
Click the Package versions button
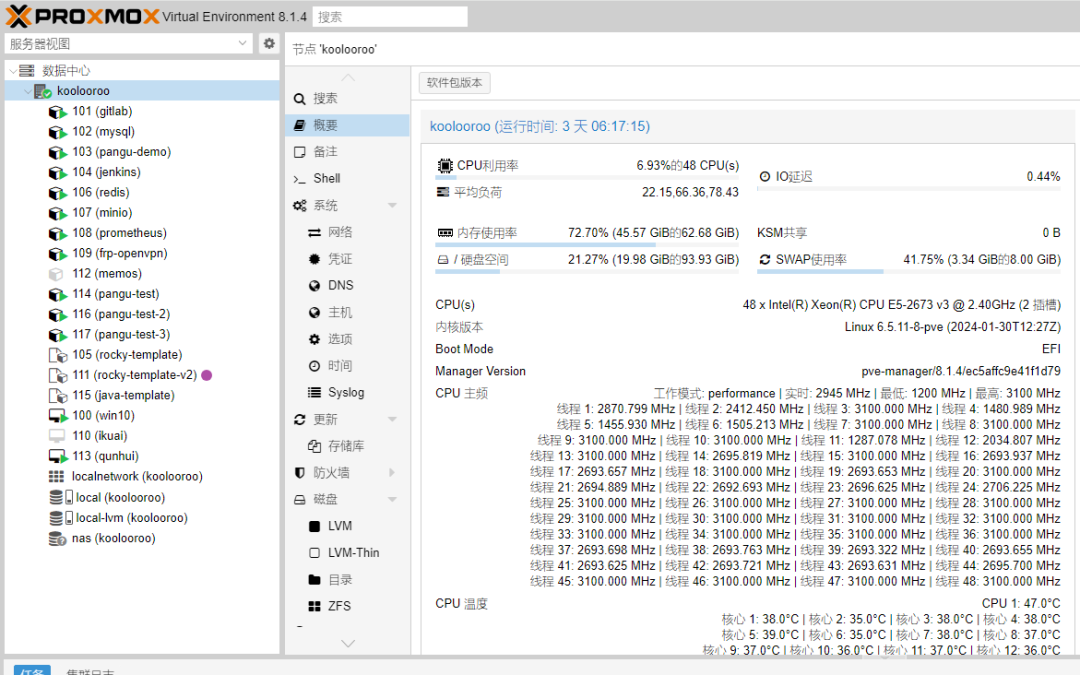click(x=454, y=83)
